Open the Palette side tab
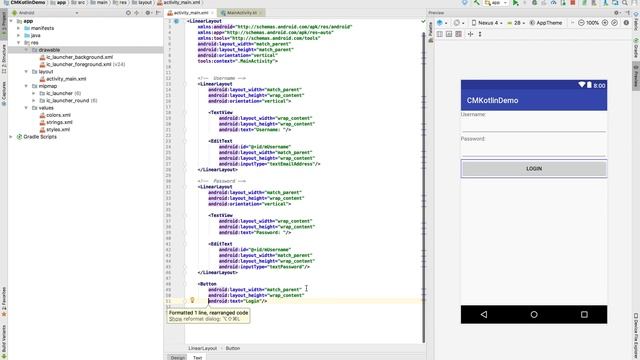The height and width of the screenshot is (360, 640). pos(431,32)
